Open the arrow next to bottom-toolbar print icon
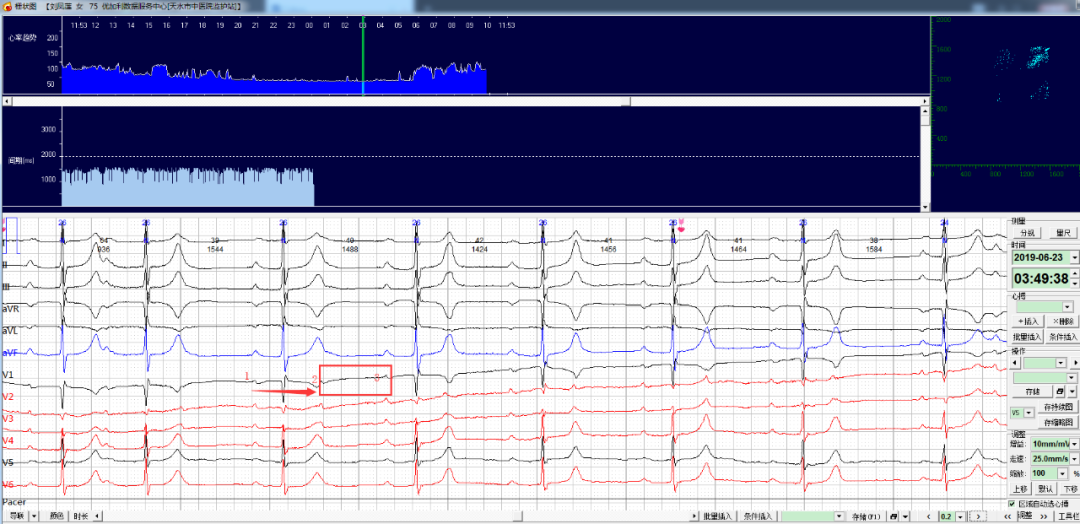The image size is (1080, 524). 905,516
